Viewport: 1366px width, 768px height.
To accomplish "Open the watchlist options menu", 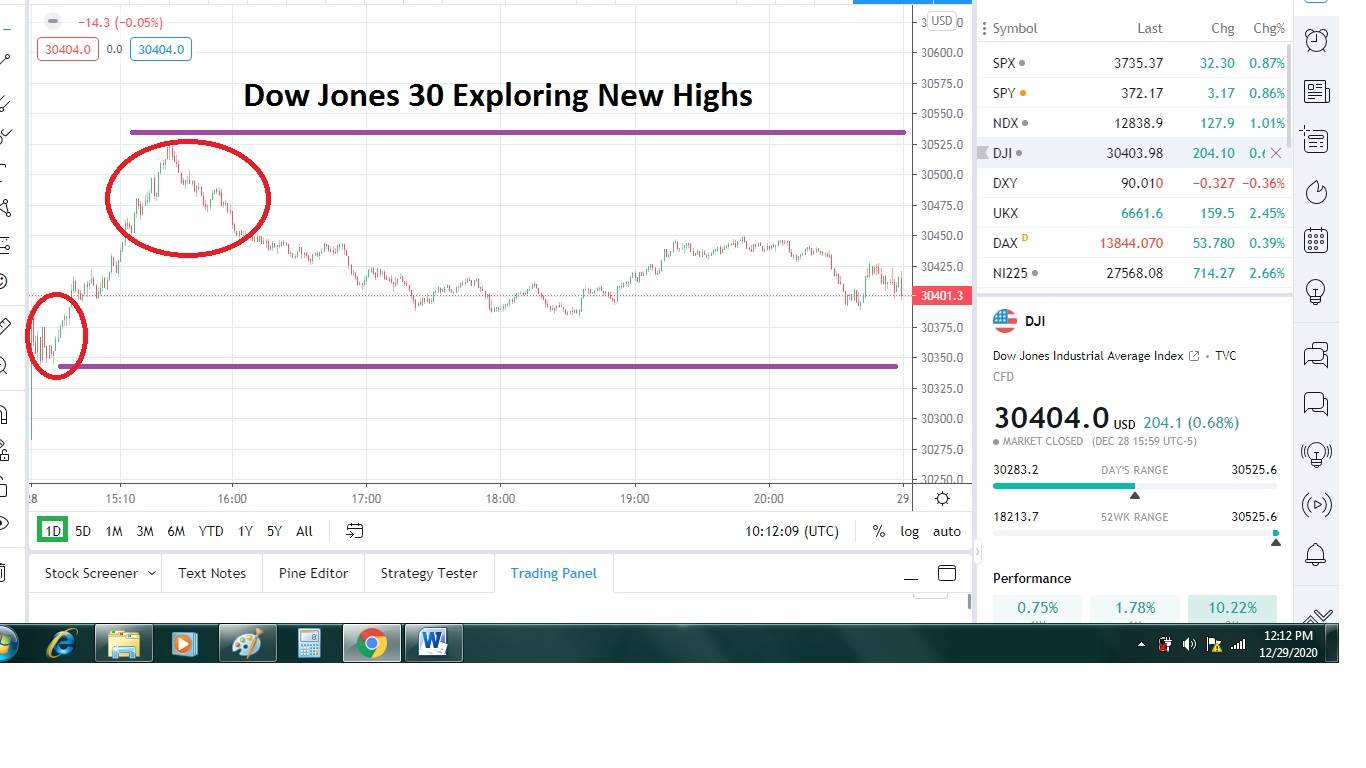I will pos(984,28).
